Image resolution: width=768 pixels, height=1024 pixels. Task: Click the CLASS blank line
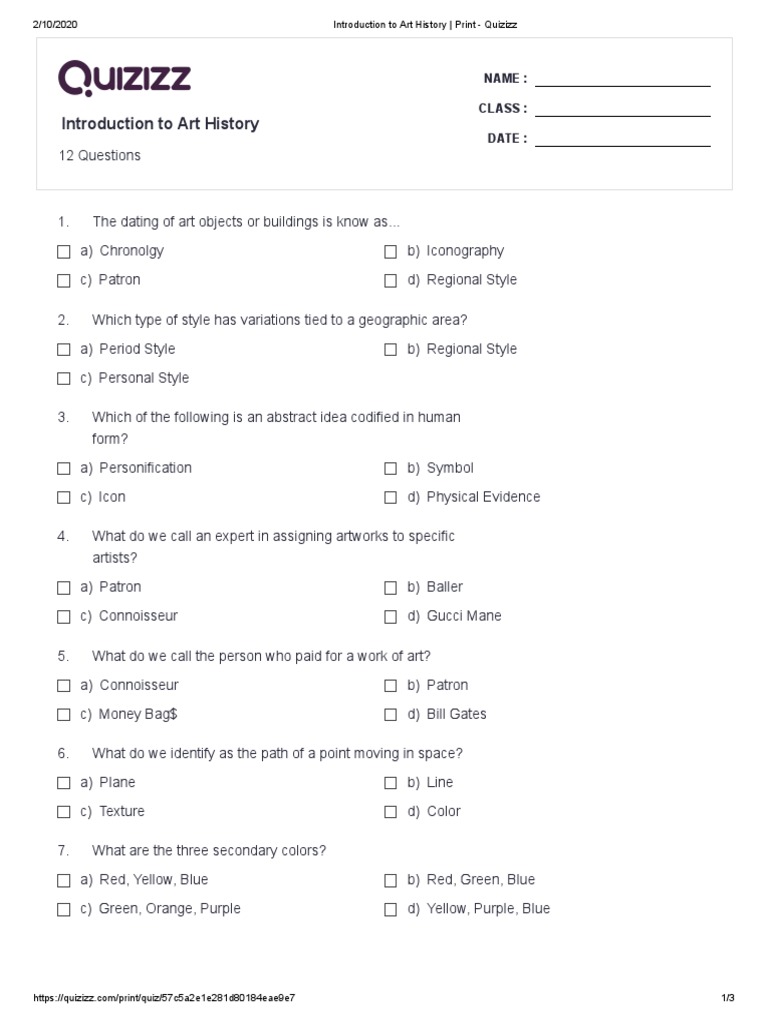622,110
